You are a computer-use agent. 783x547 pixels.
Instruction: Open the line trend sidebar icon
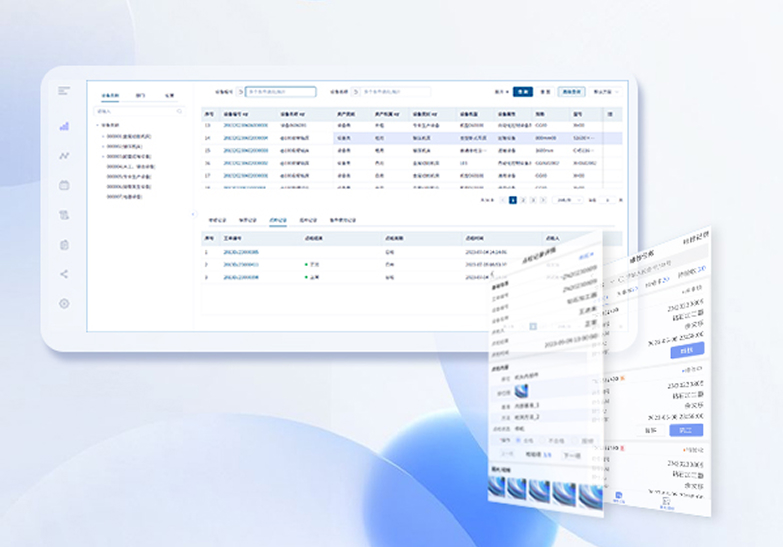[x=64, y=156]
